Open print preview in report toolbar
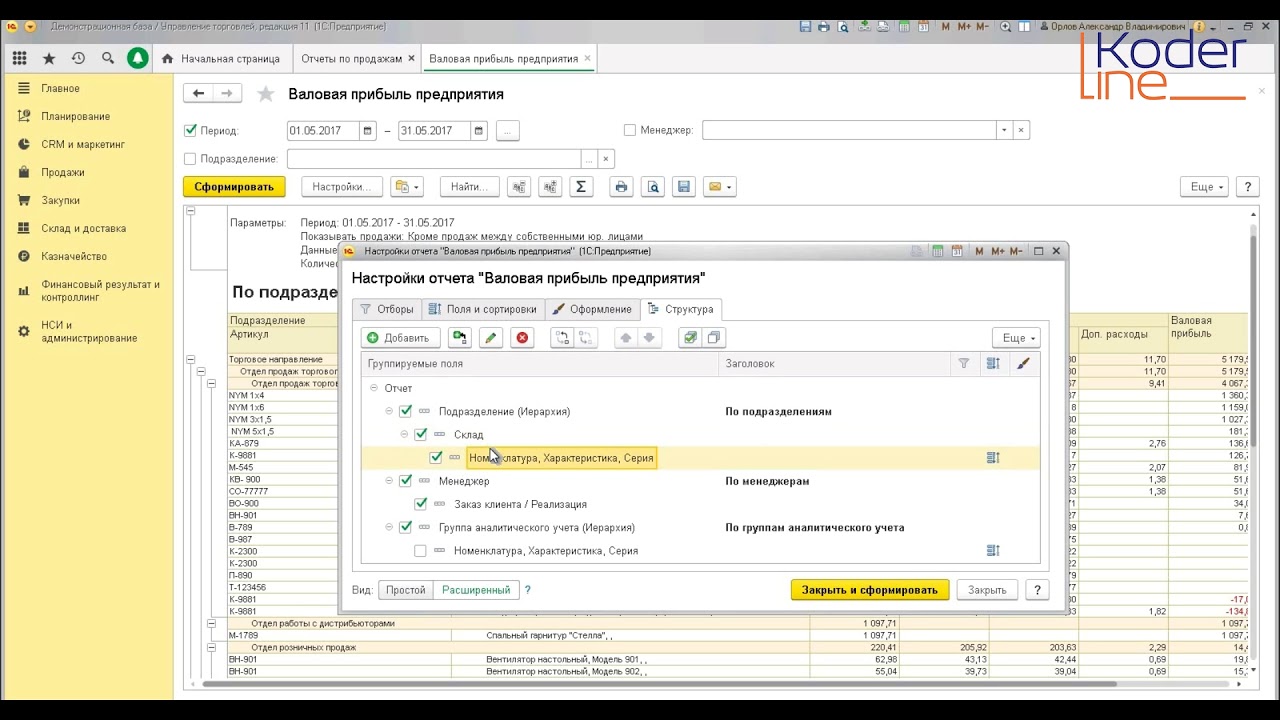This screenshot has height=720, width=1280. click(x=652, y=187)
